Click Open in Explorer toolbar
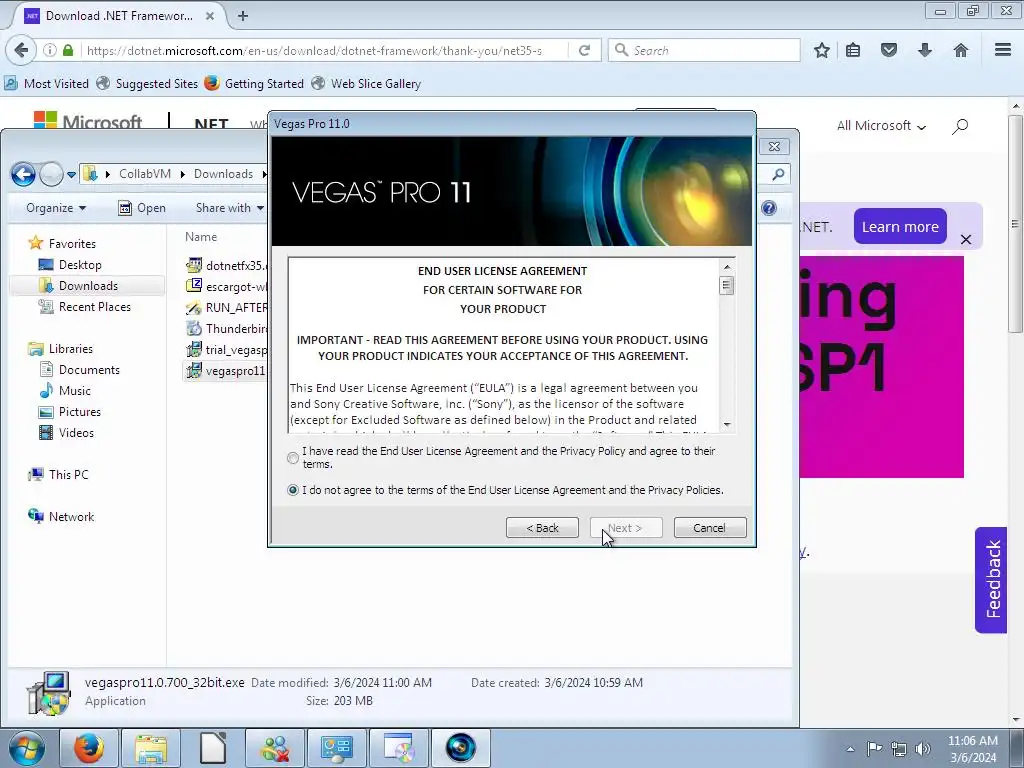This screenshot has height=768, width=1024. [142, 208]
